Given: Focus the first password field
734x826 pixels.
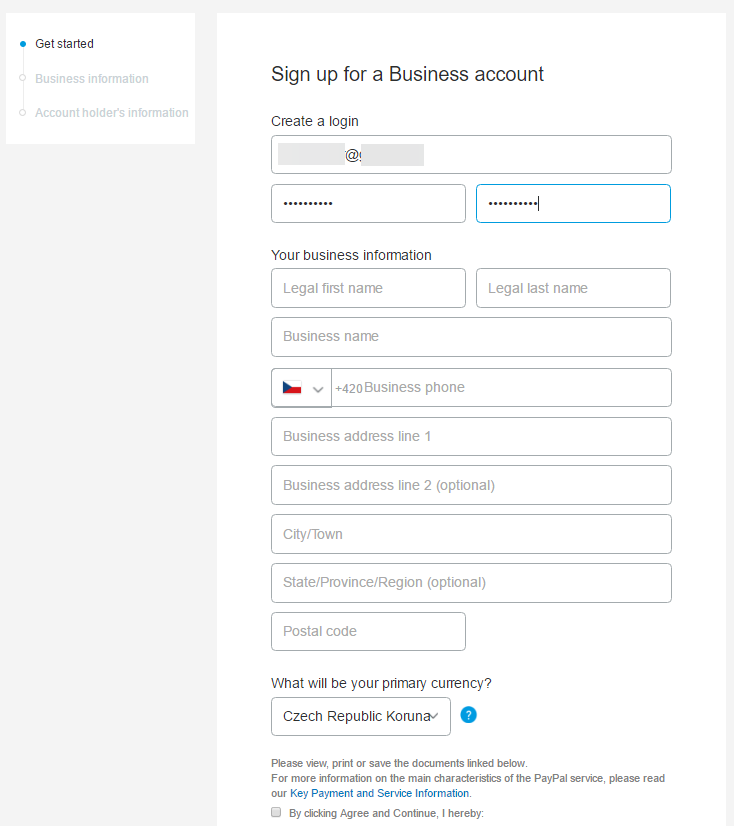Looking at the screenshot, I should coord(368,203).
